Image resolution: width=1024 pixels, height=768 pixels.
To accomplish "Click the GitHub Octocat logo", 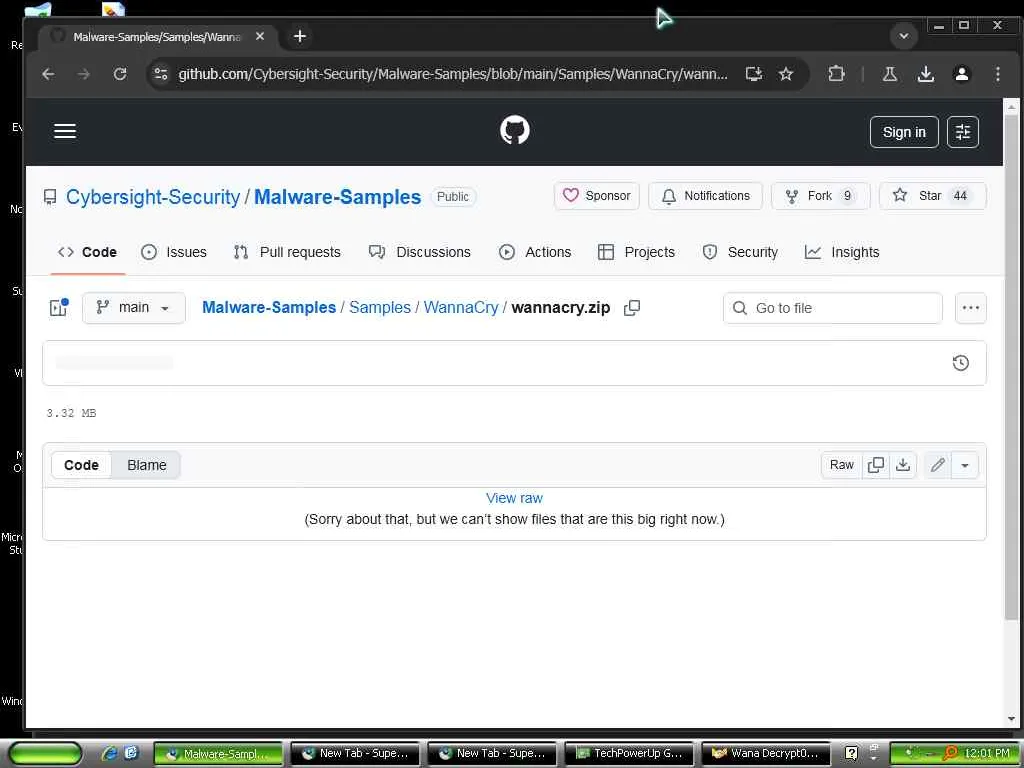I will (x=515, y=131).
